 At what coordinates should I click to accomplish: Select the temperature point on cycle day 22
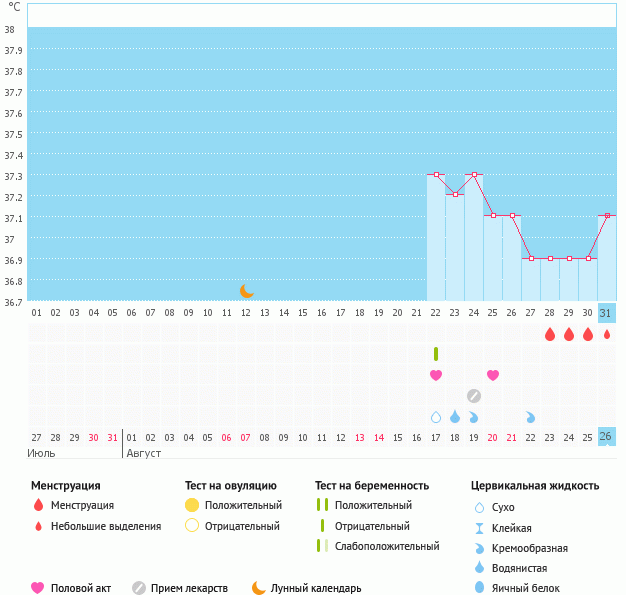(436, 175)
